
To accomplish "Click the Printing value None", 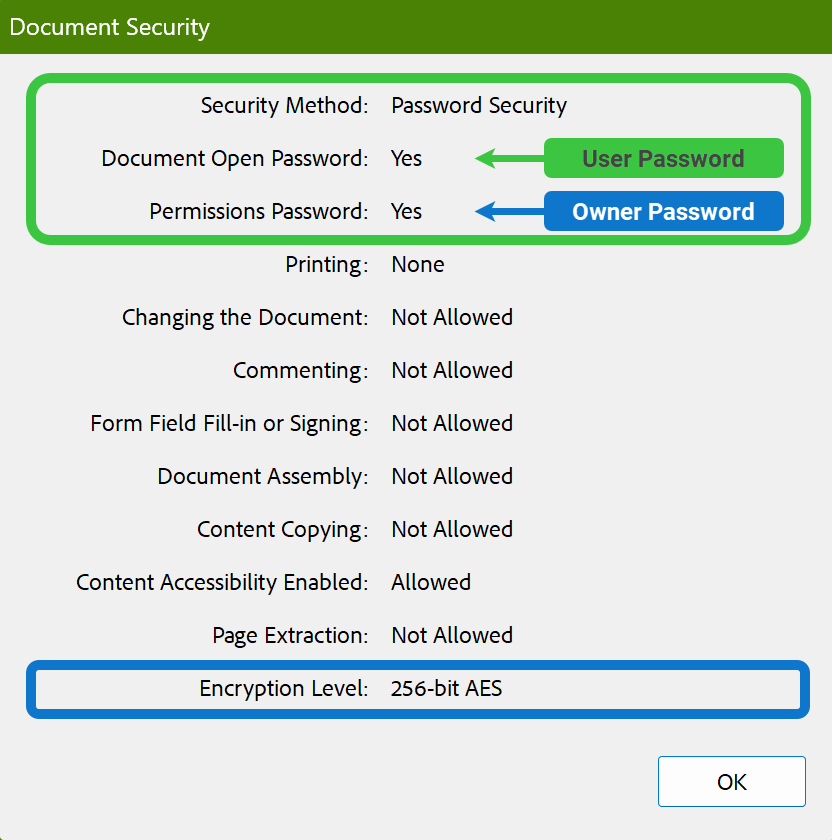I will coord(418,264).
